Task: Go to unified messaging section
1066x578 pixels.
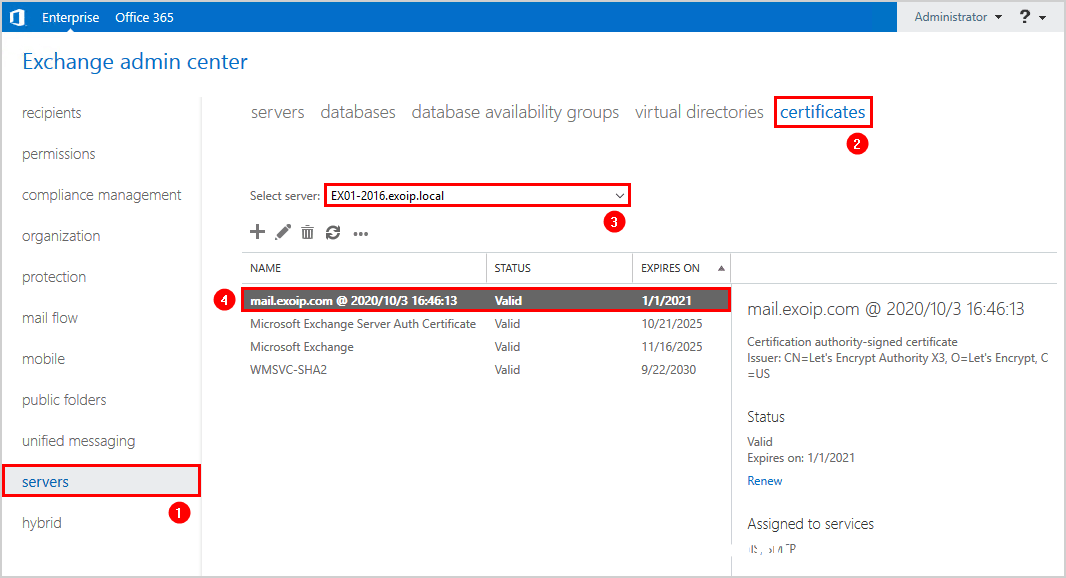Action: 78,441
